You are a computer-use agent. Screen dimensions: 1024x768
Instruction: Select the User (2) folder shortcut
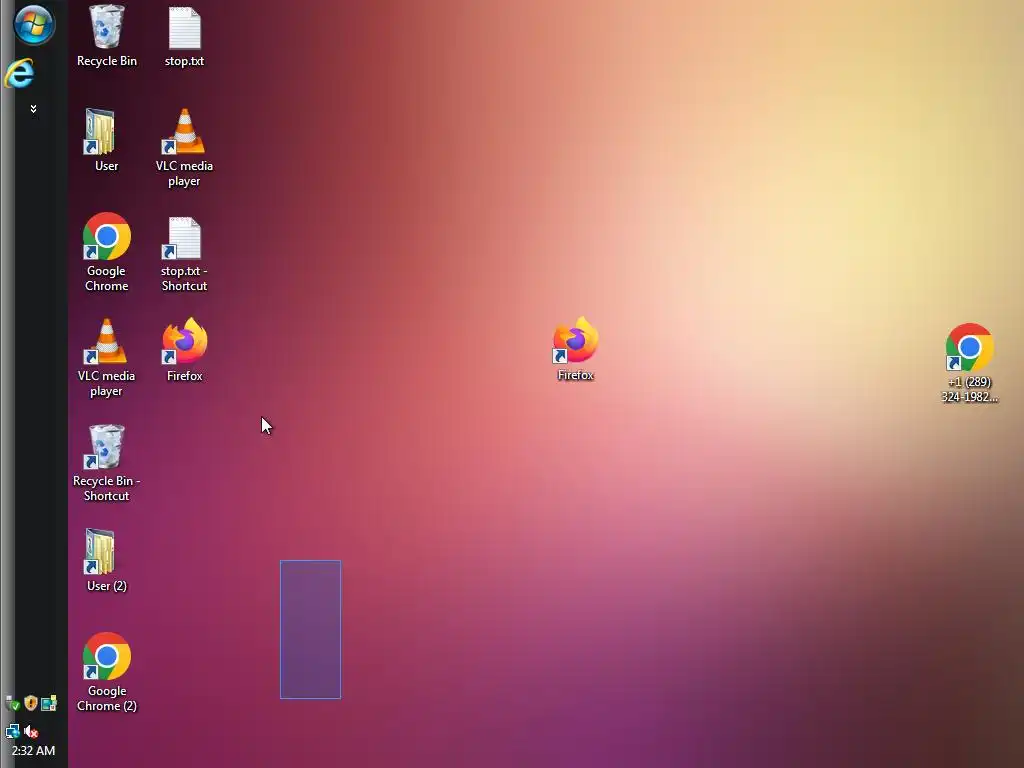106,560
